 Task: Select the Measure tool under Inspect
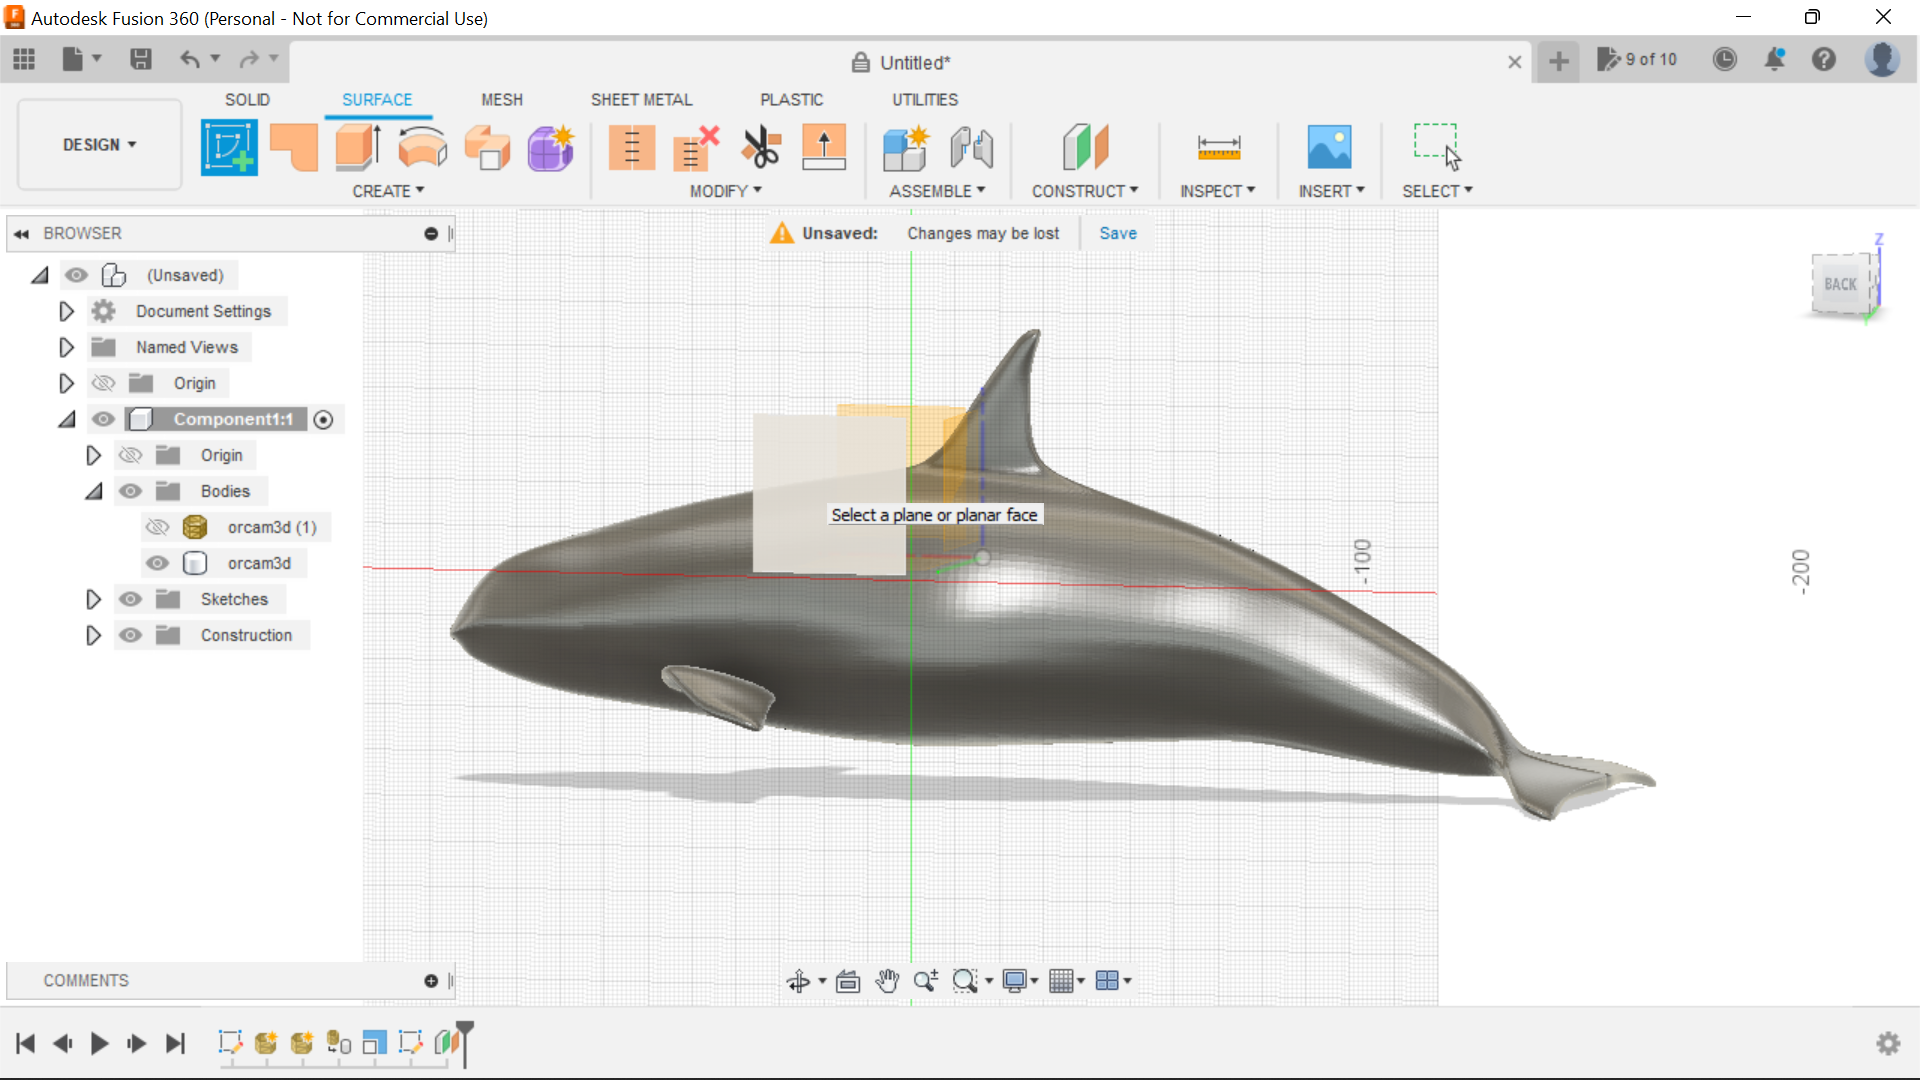(1217, 147)
